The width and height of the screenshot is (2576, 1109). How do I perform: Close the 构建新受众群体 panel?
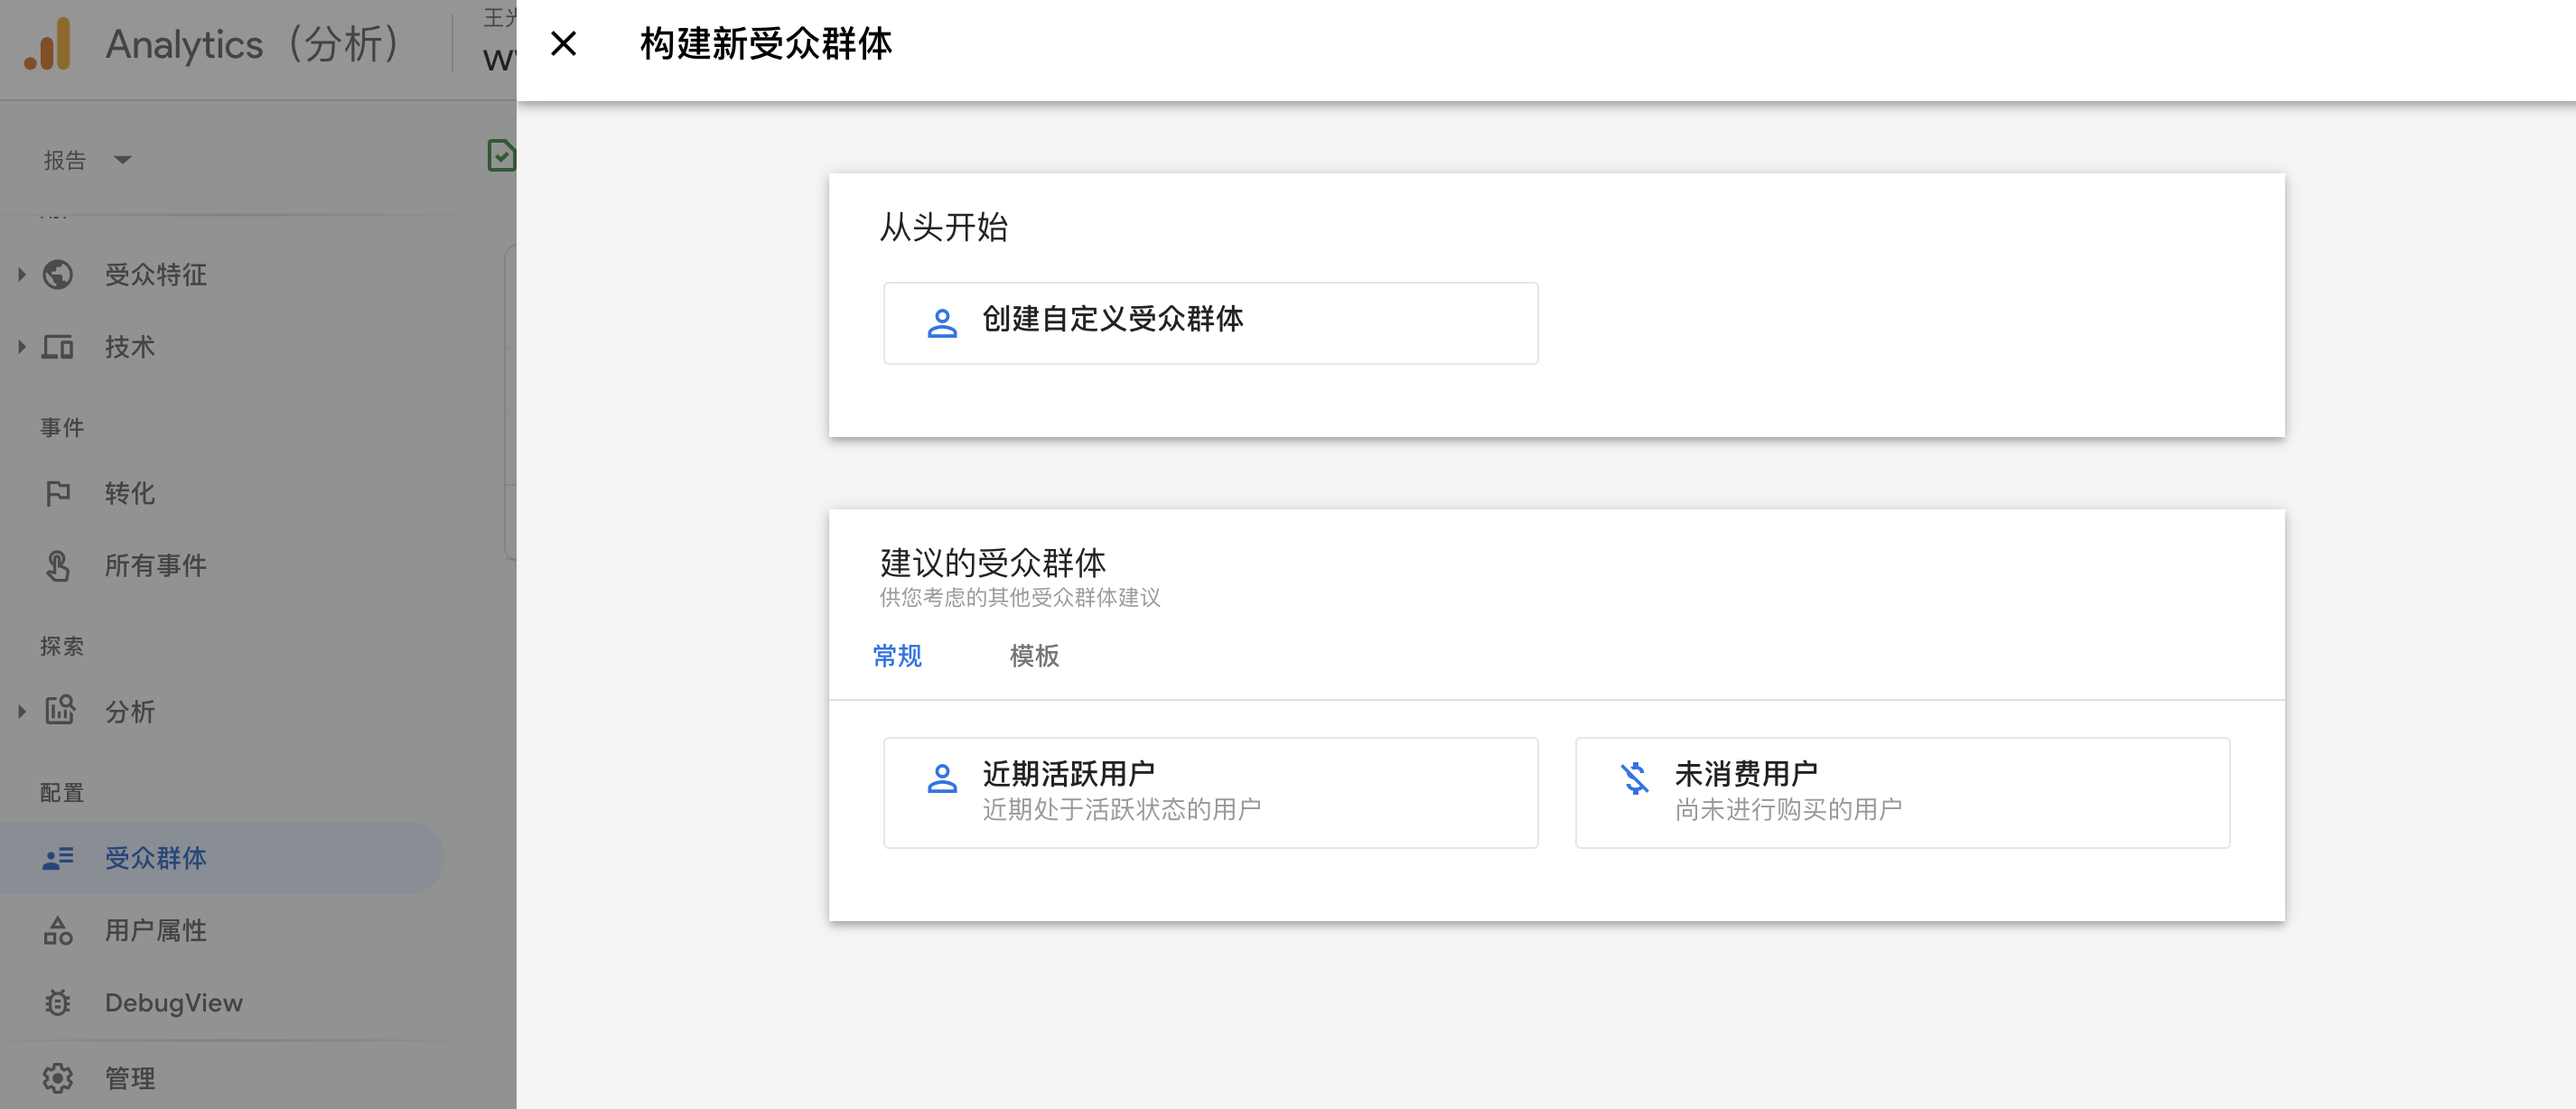[x=563, y=44]
